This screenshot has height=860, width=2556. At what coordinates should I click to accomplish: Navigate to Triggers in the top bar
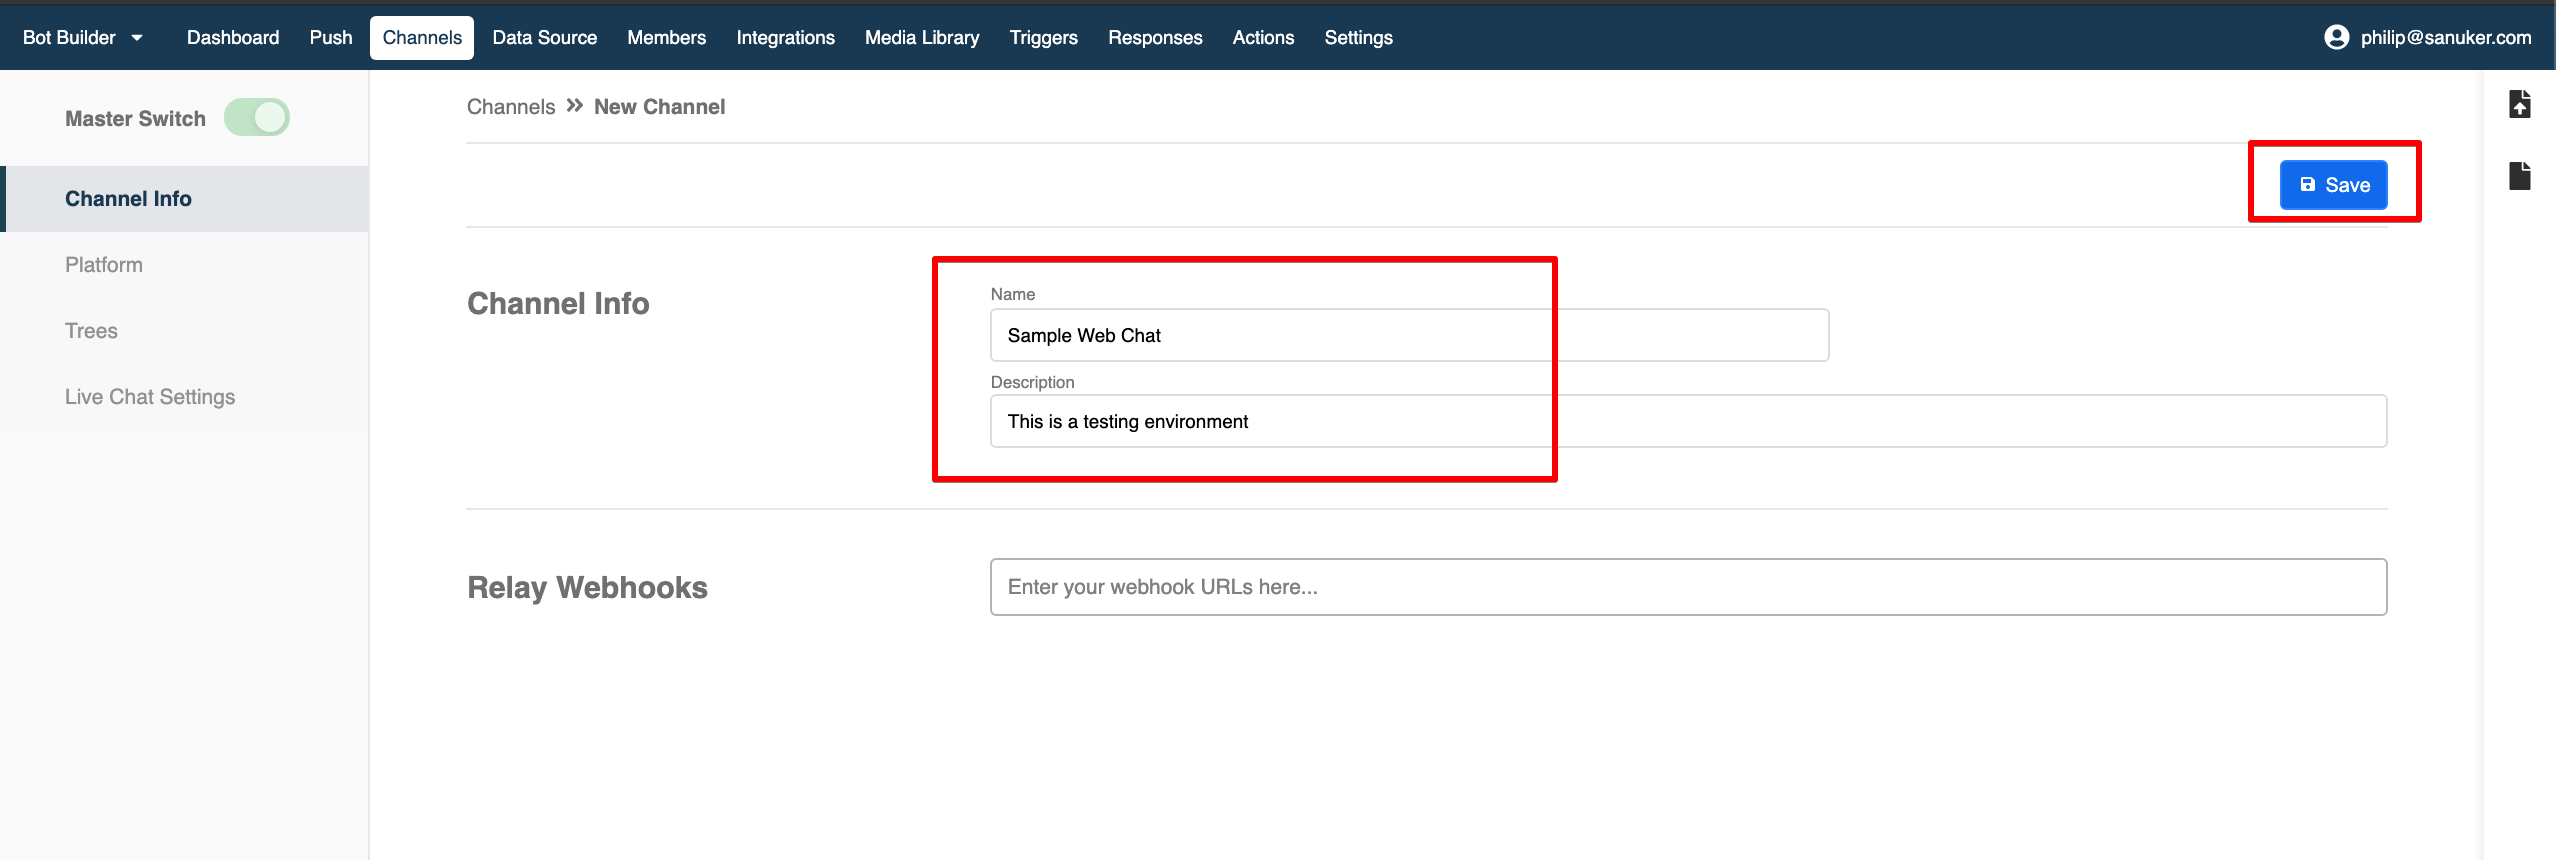pyautogui.click(x=1043, y=37)
